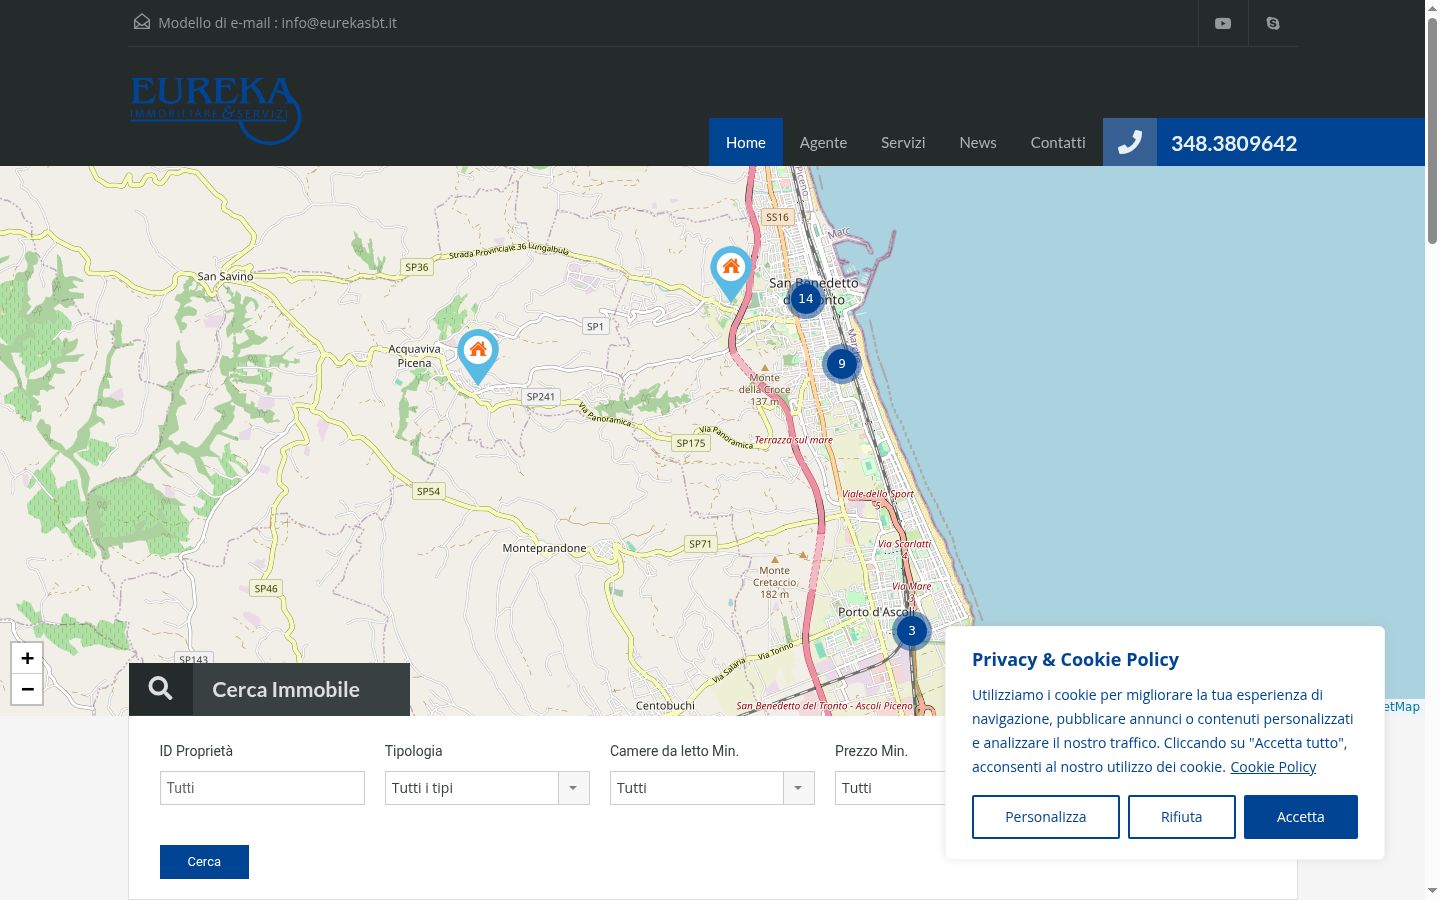This screenshot has height=900, width=1440.
Task: Expand the Camere da letto Min. dropdown
Action: coord(712,788)
